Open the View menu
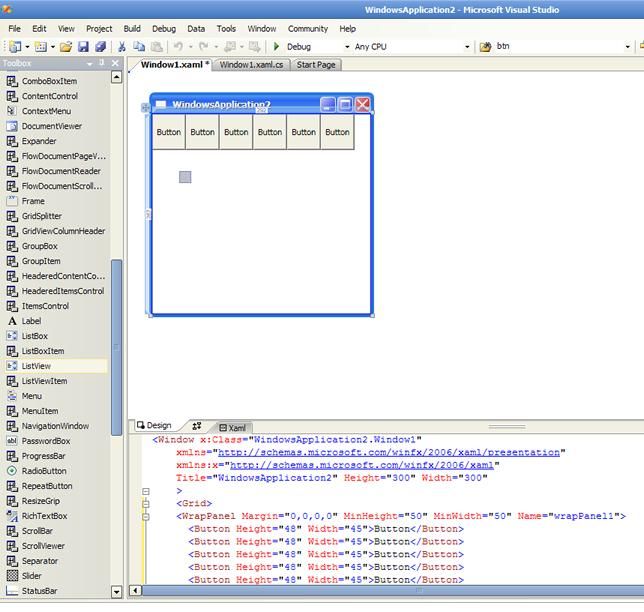The height and width of the screenshot is (612, 644). [66, 29]
